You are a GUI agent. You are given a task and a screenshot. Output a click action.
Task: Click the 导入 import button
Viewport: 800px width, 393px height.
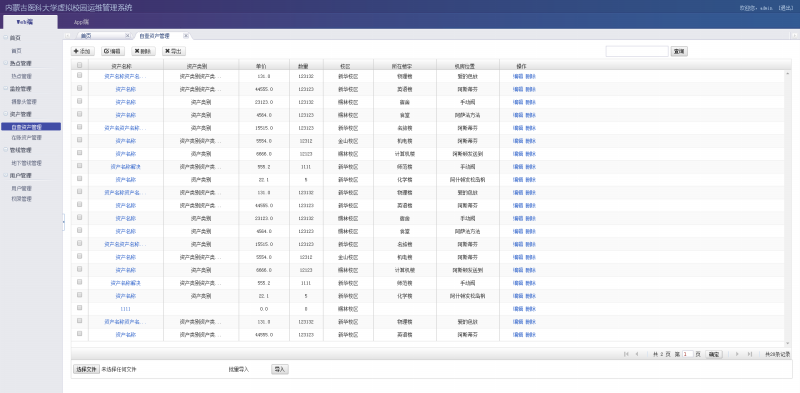280,369
